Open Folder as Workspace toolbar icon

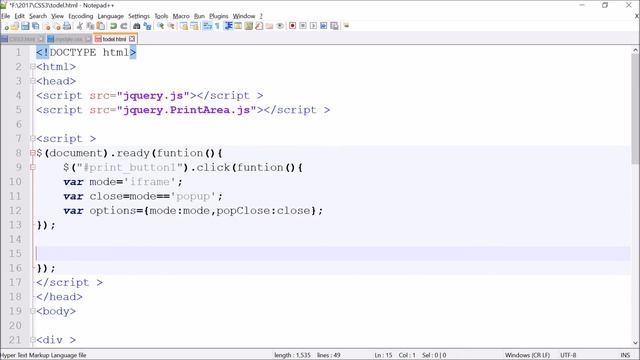pos(269,26)
